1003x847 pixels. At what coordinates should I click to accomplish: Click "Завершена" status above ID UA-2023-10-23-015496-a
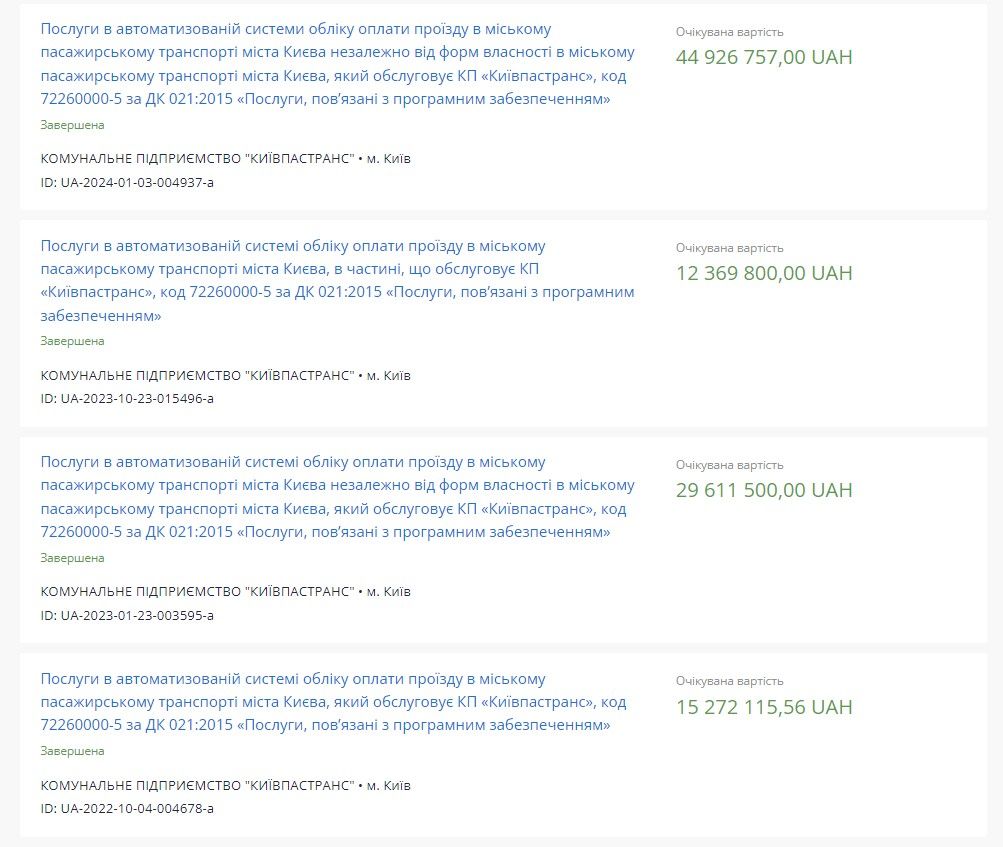pyautogui.click(x=72, y=341)
